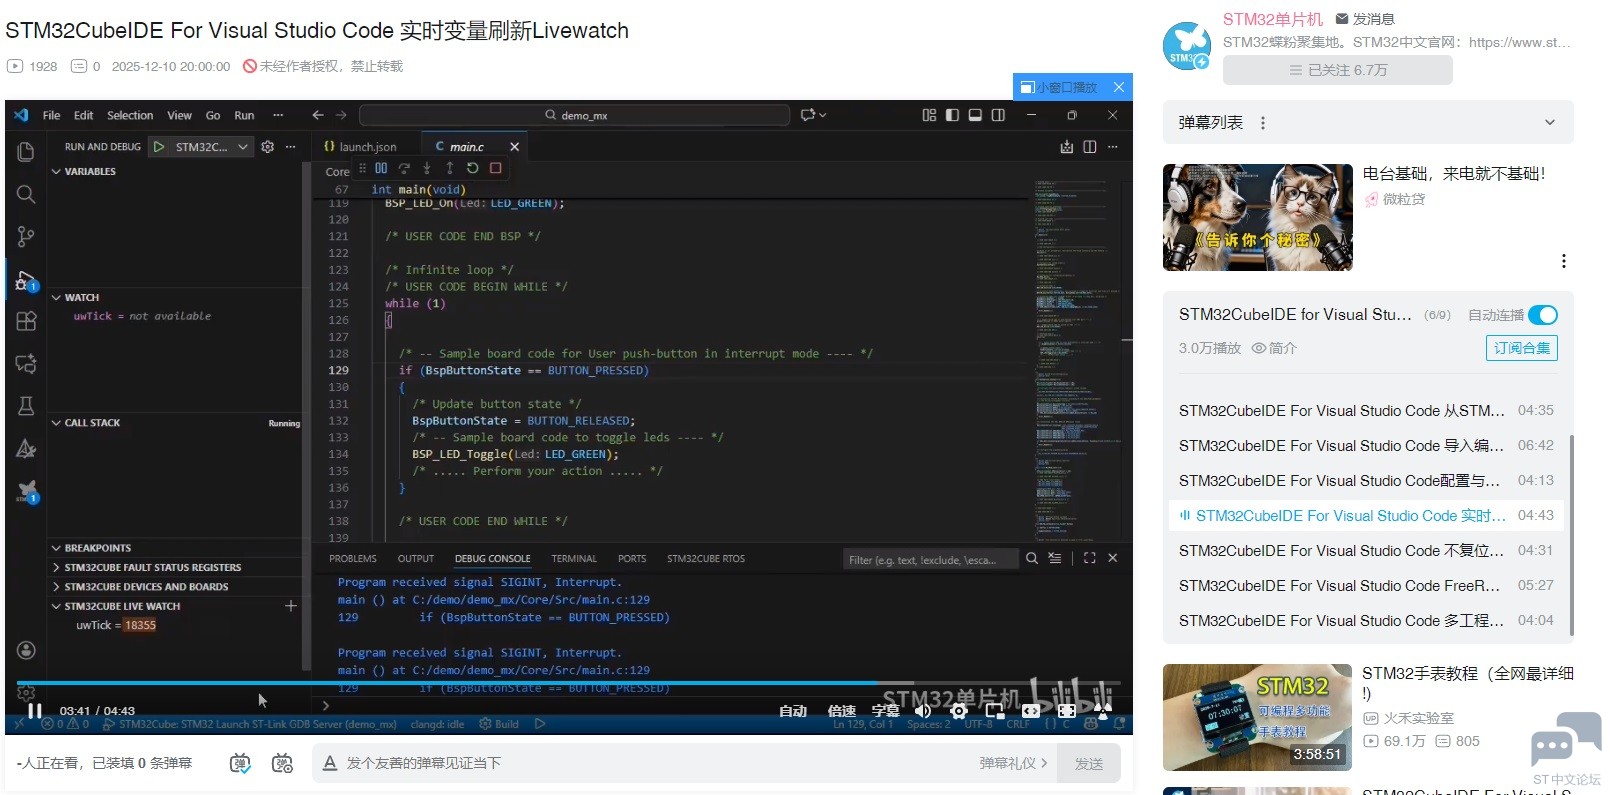Add a variable with the Live Watch plus icon
Viewport: 1610px width, 795px height.
point(291,606)
